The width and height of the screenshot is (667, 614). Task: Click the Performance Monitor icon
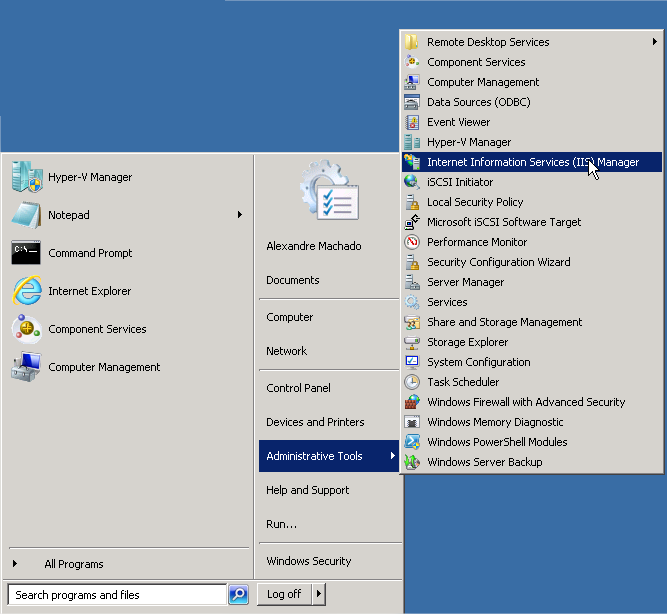(411, 242)
